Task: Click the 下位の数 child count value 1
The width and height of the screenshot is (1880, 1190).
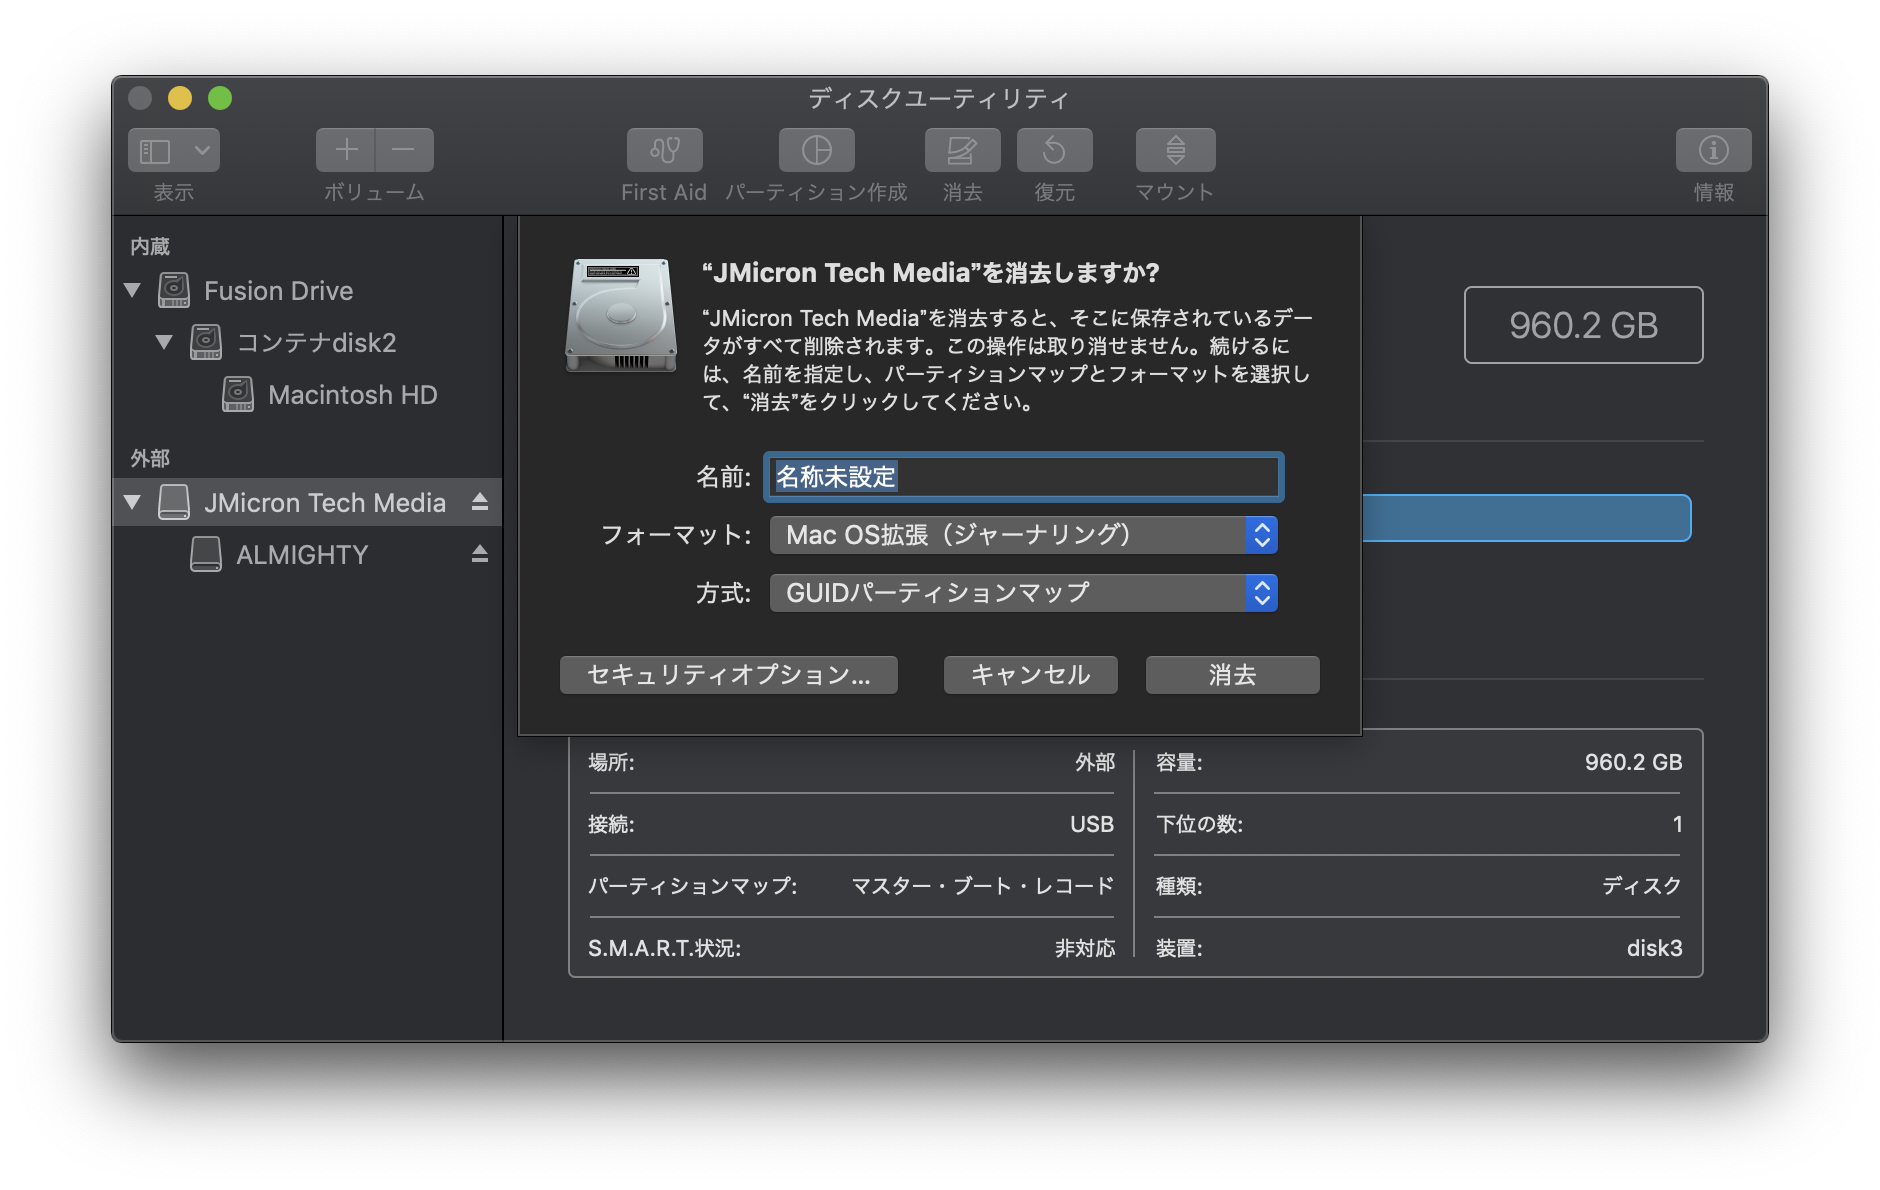Action: 1678,825
